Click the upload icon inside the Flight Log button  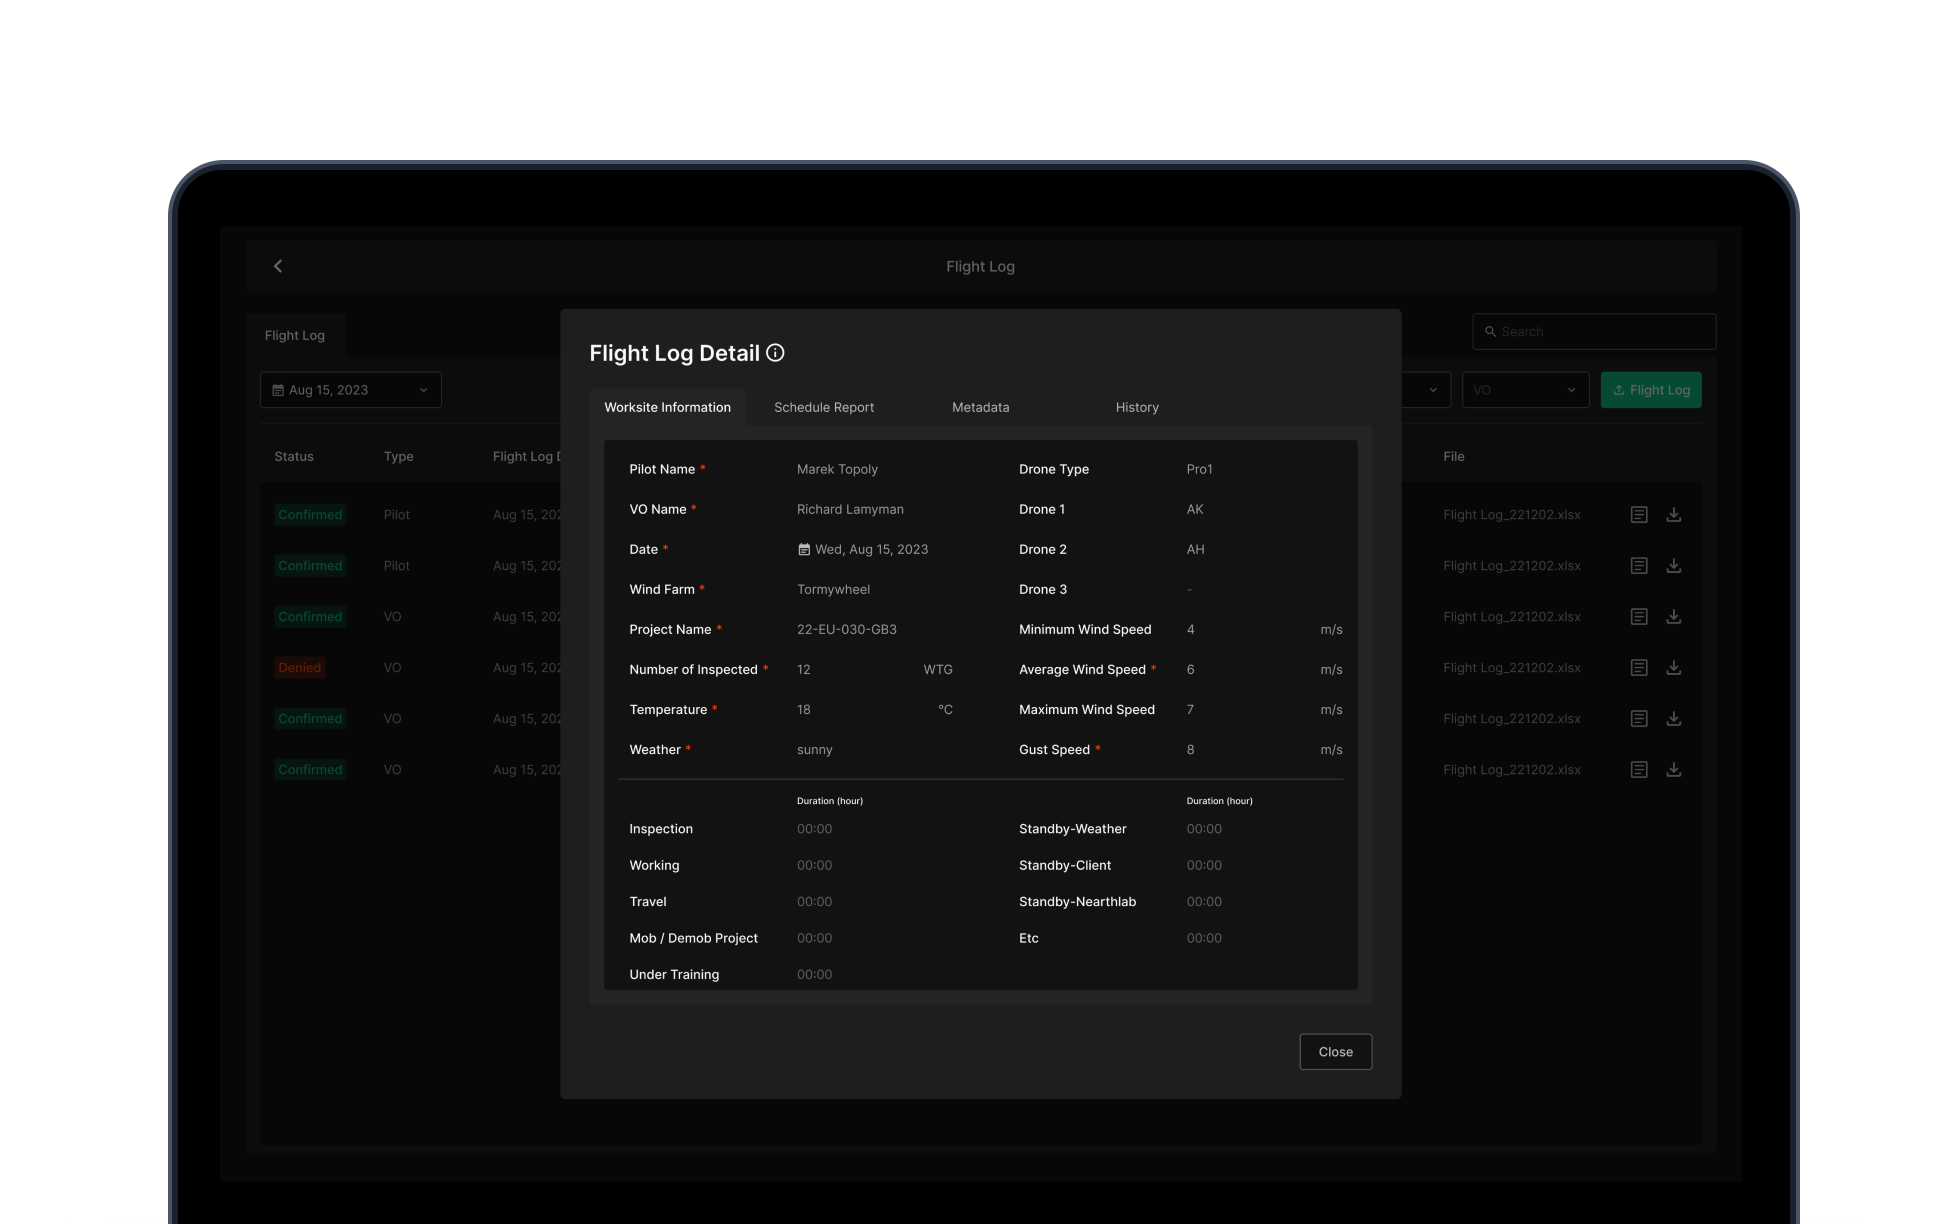click(x=1620, y=390)
